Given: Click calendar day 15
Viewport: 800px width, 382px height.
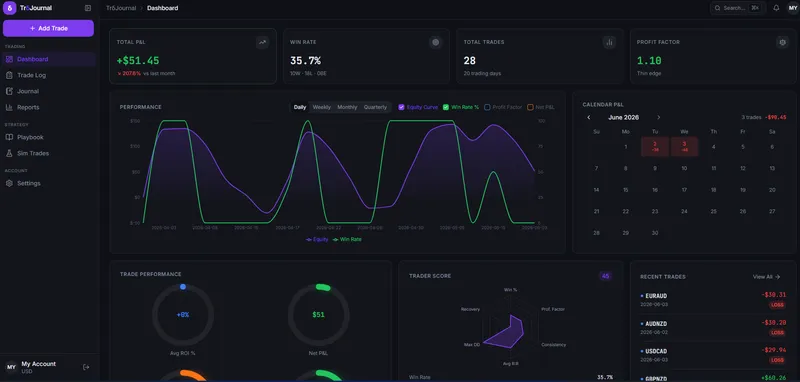Looking at the screenshot, I should pos(626,190).
